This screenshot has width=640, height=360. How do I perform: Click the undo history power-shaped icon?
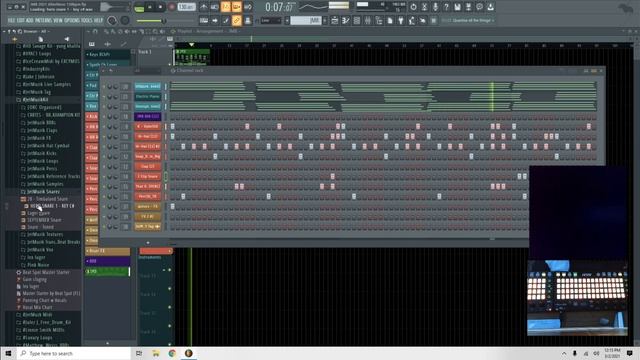413,7
